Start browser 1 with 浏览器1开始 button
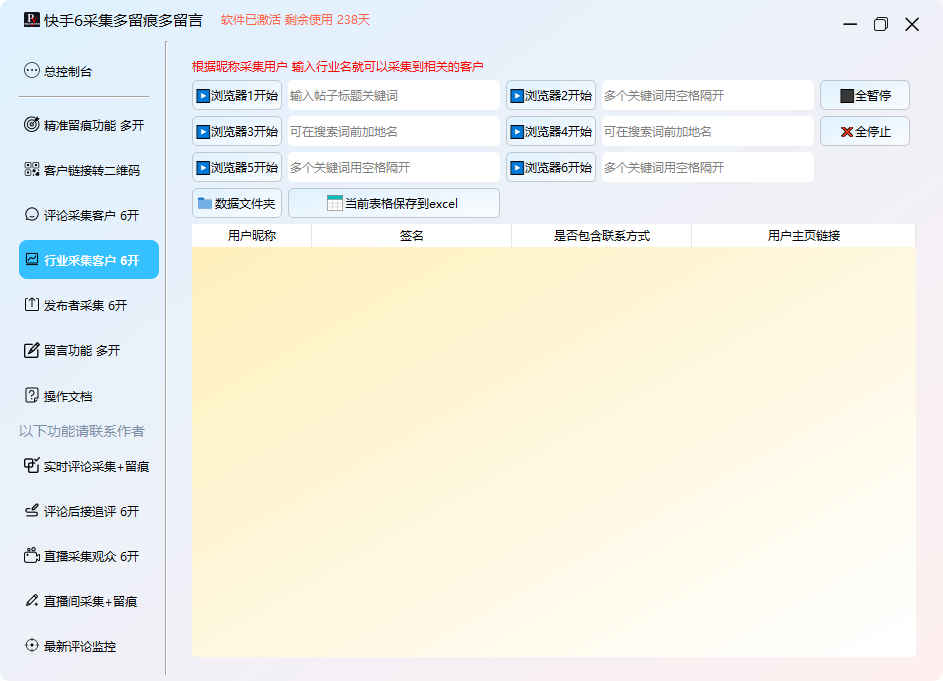Viewport: 943px width, 681px height. point(237,96)
